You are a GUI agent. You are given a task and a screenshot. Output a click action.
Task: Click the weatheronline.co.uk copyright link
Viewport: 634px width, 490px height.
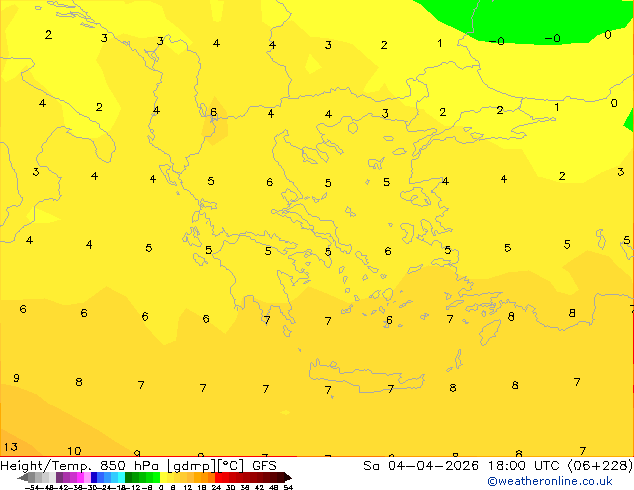[550, 481]
